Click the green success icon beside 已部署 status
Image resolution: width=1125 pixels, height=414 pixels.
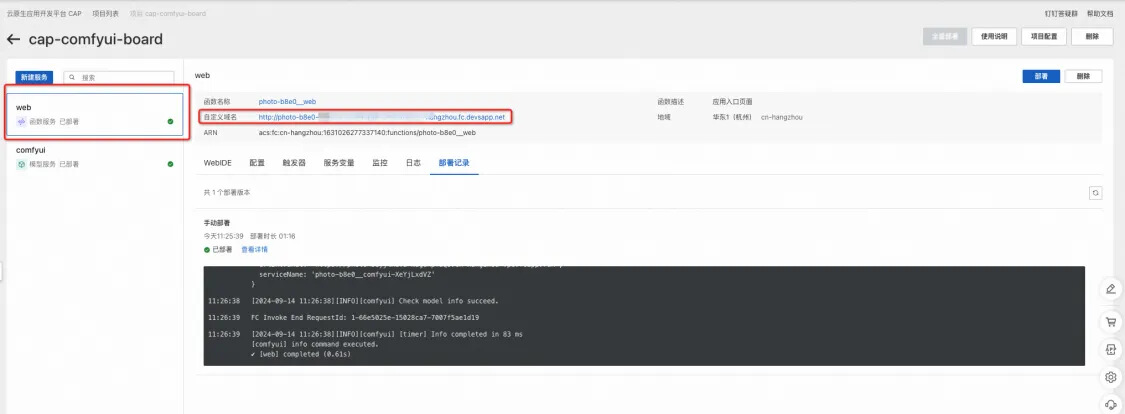click(x=207, y=250)
